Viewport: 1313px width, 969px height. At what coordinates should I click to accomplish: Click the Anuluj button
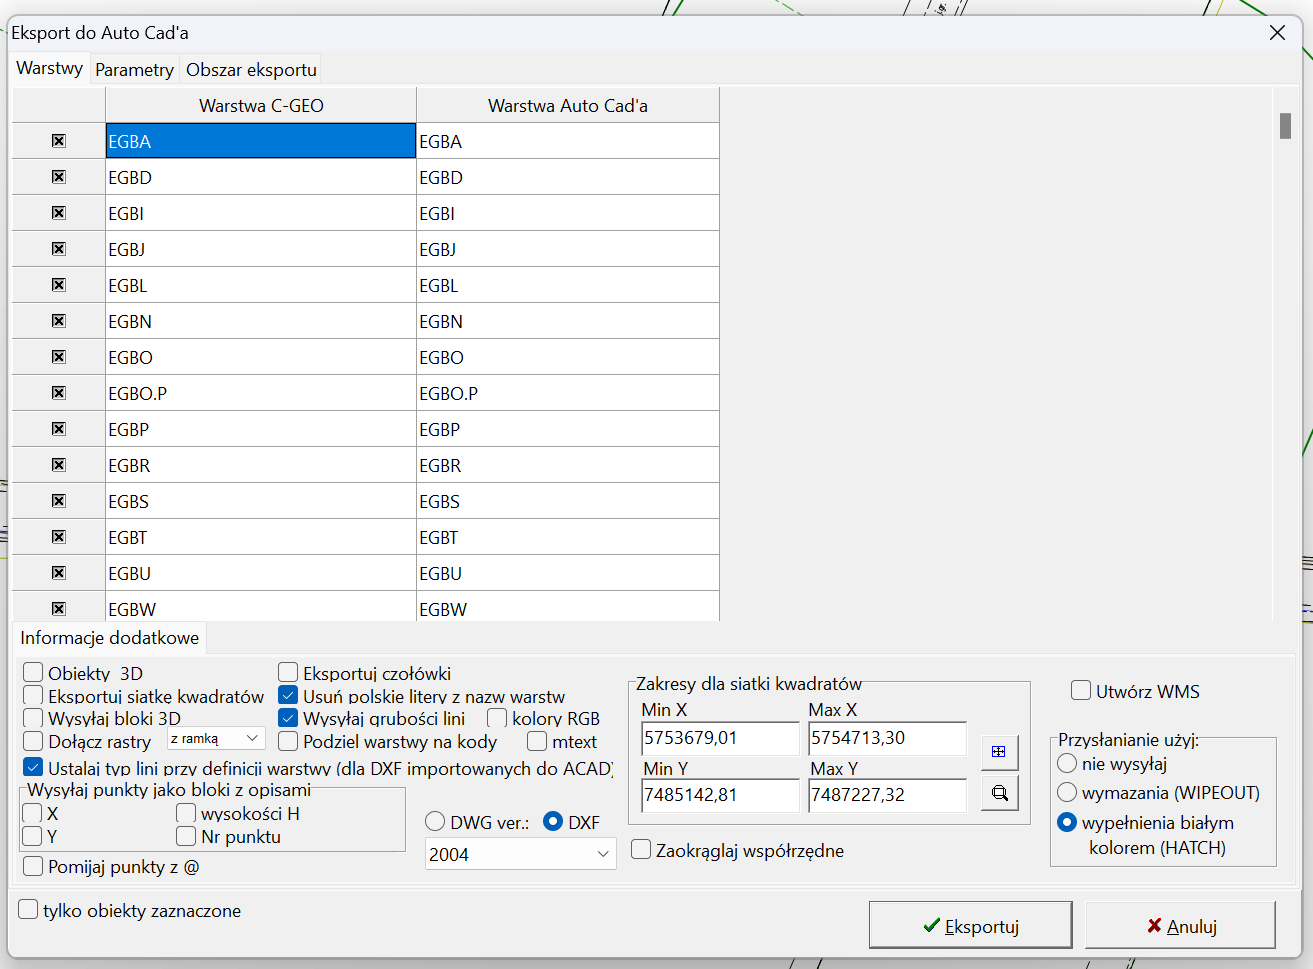1180,926
